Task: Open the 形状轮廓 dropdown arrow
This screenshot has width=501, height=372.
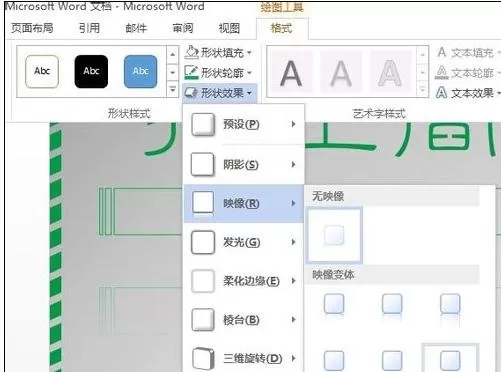Action: point(249,73)
